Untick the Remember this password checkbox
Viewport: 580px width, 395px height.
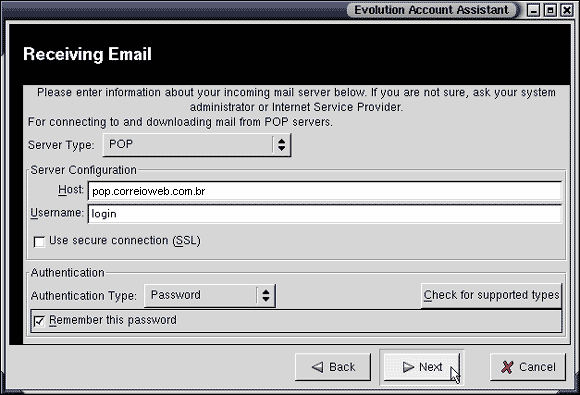[39, 321]
